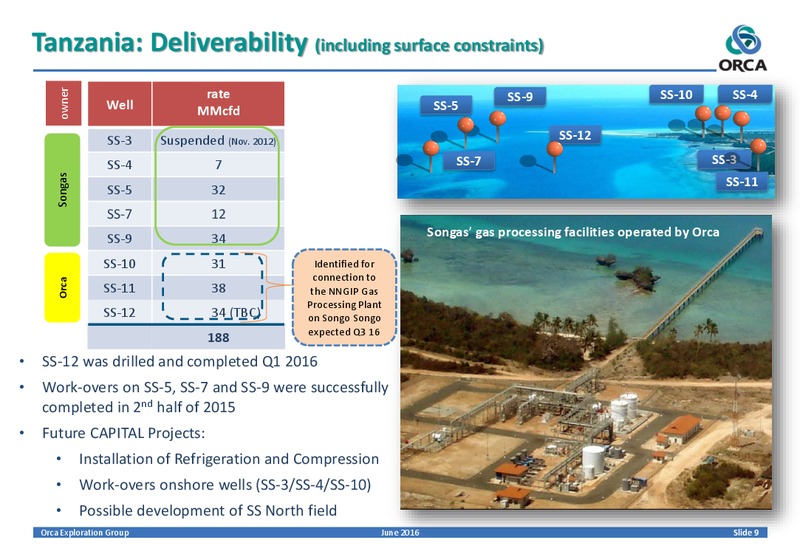Click the green Songas owner block
The image size is (800, 554).
[x=62, y=190]
